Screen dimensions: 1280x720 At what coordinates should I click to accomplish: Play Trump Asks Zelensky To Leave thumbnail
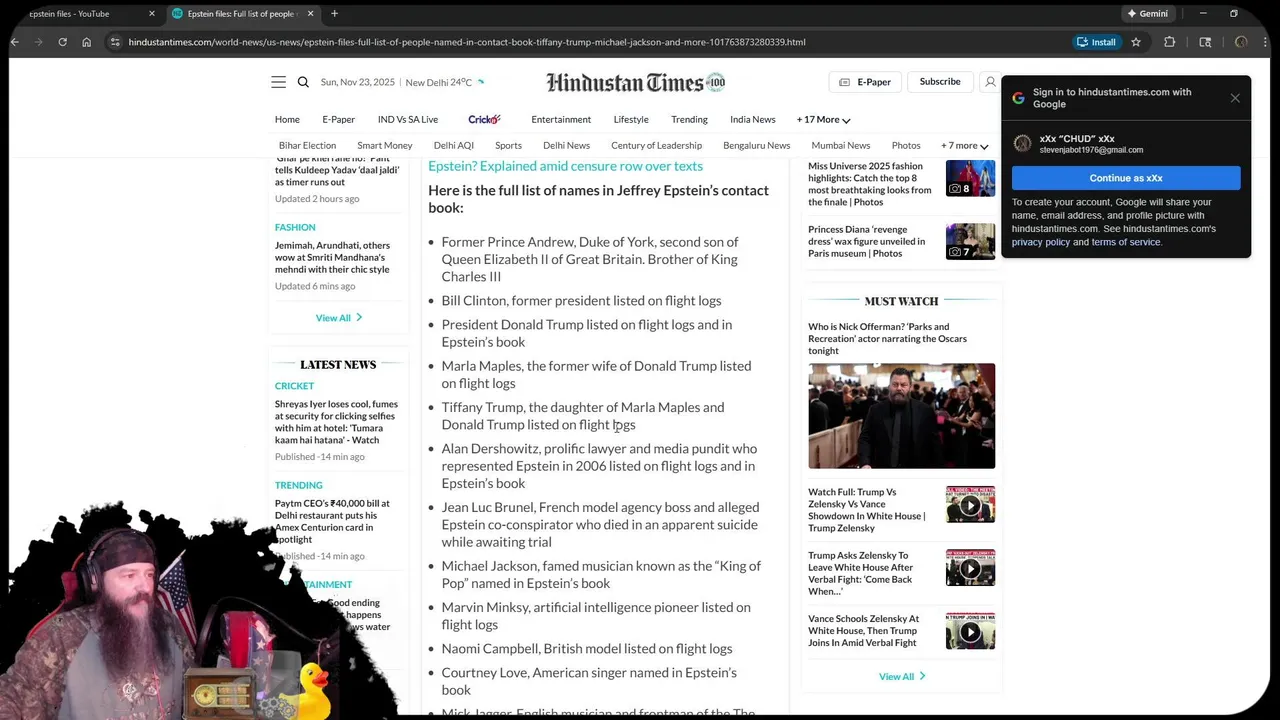[x=970, y=568]
